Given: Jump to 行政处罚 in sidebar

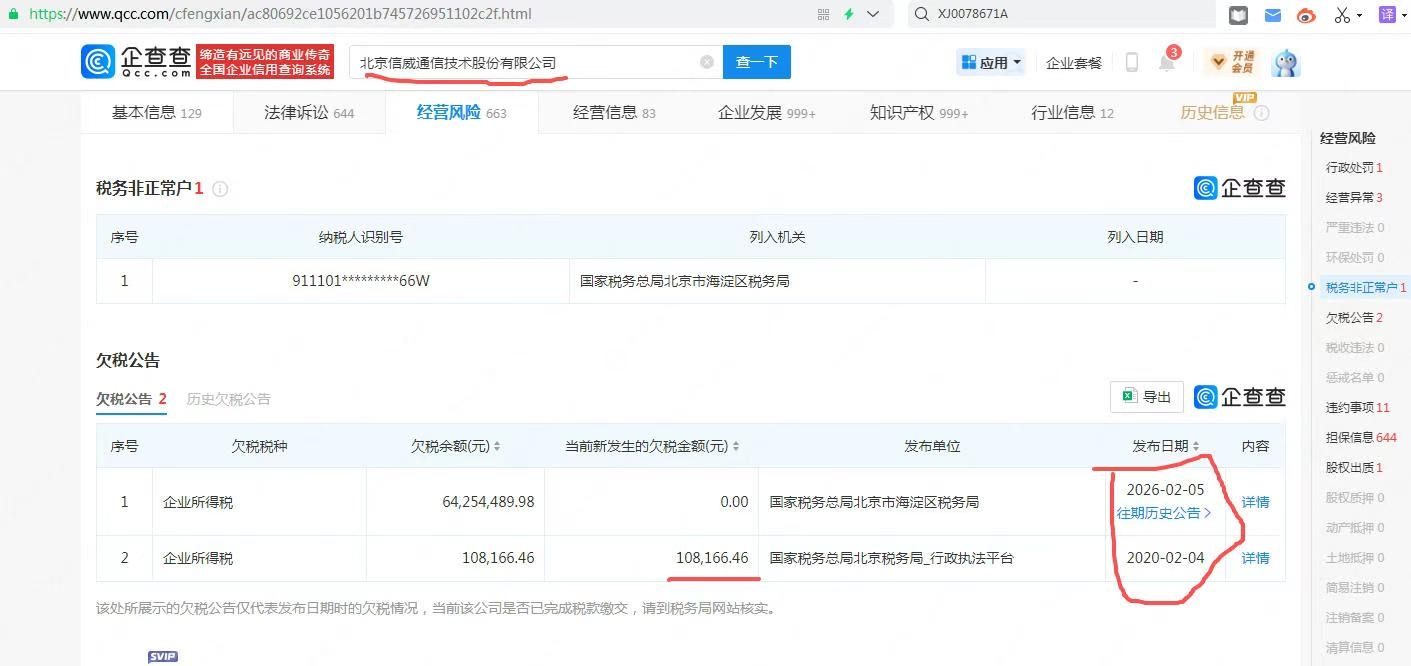Looking at the screenshot, I should click(1354, 168).
